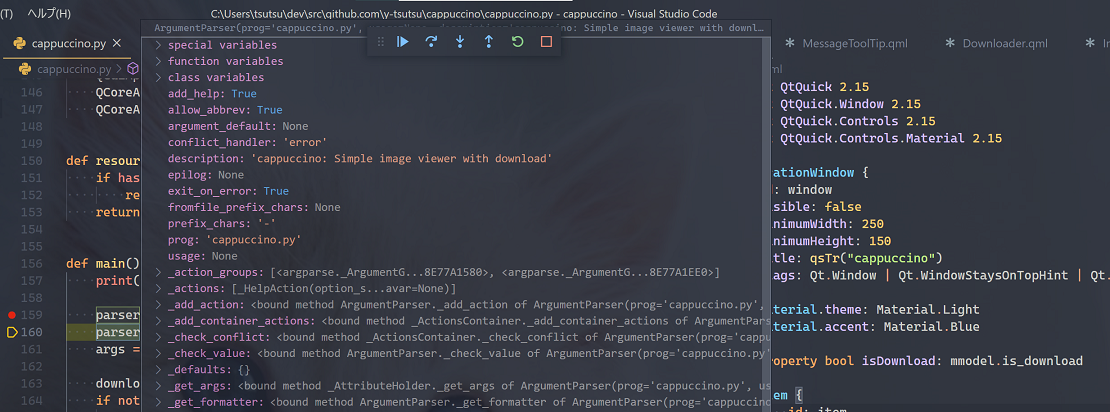Screen dimensions: 1110x412
Task: Click the def main() line of code
Action: pyautogui.click(x=103, y=263)
